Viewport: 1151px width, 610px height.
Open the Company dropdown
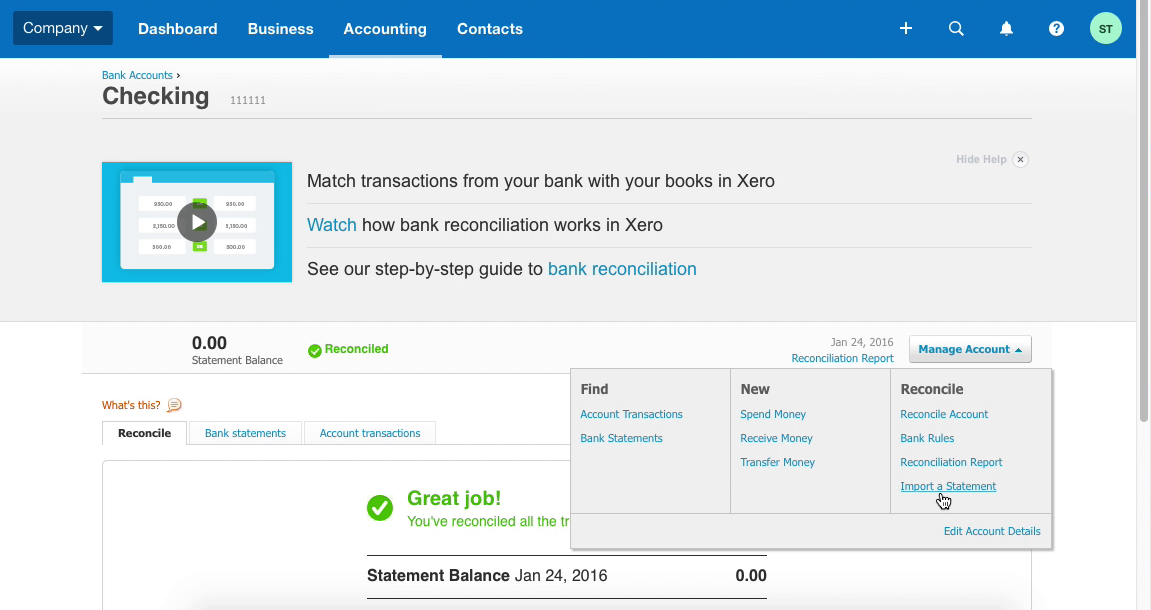click(63, 28)
